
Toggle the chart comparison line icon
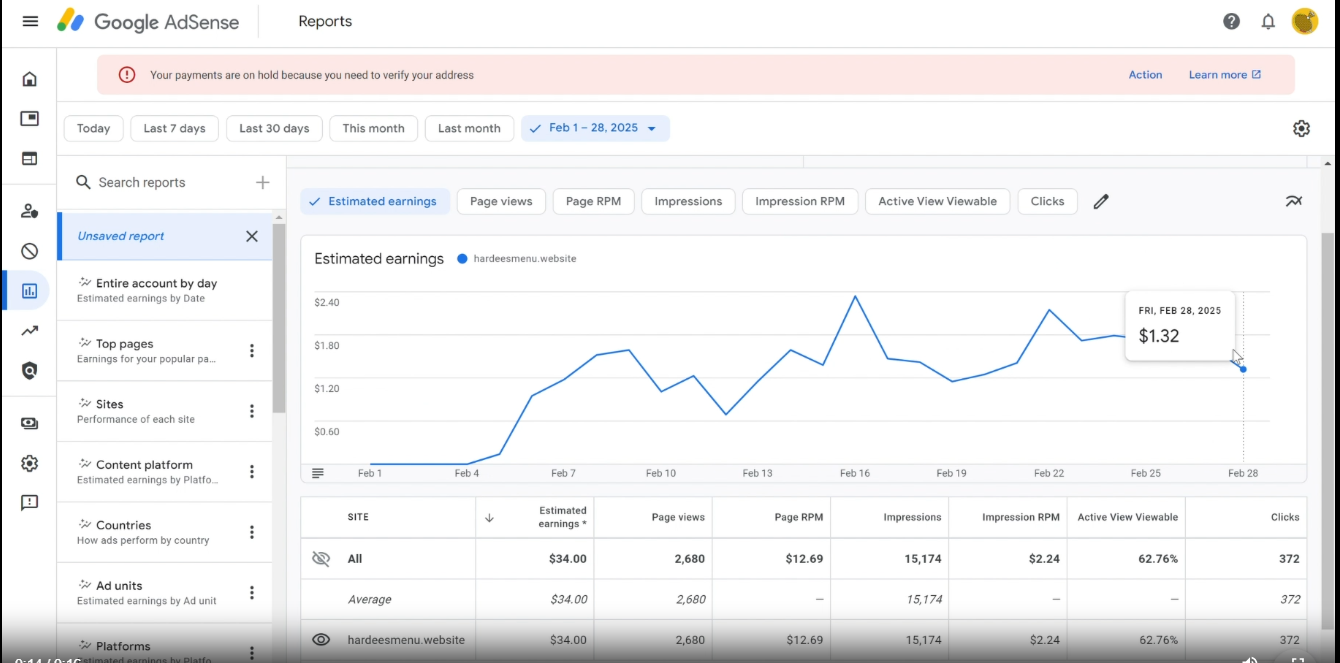[x=1294, y=201]
